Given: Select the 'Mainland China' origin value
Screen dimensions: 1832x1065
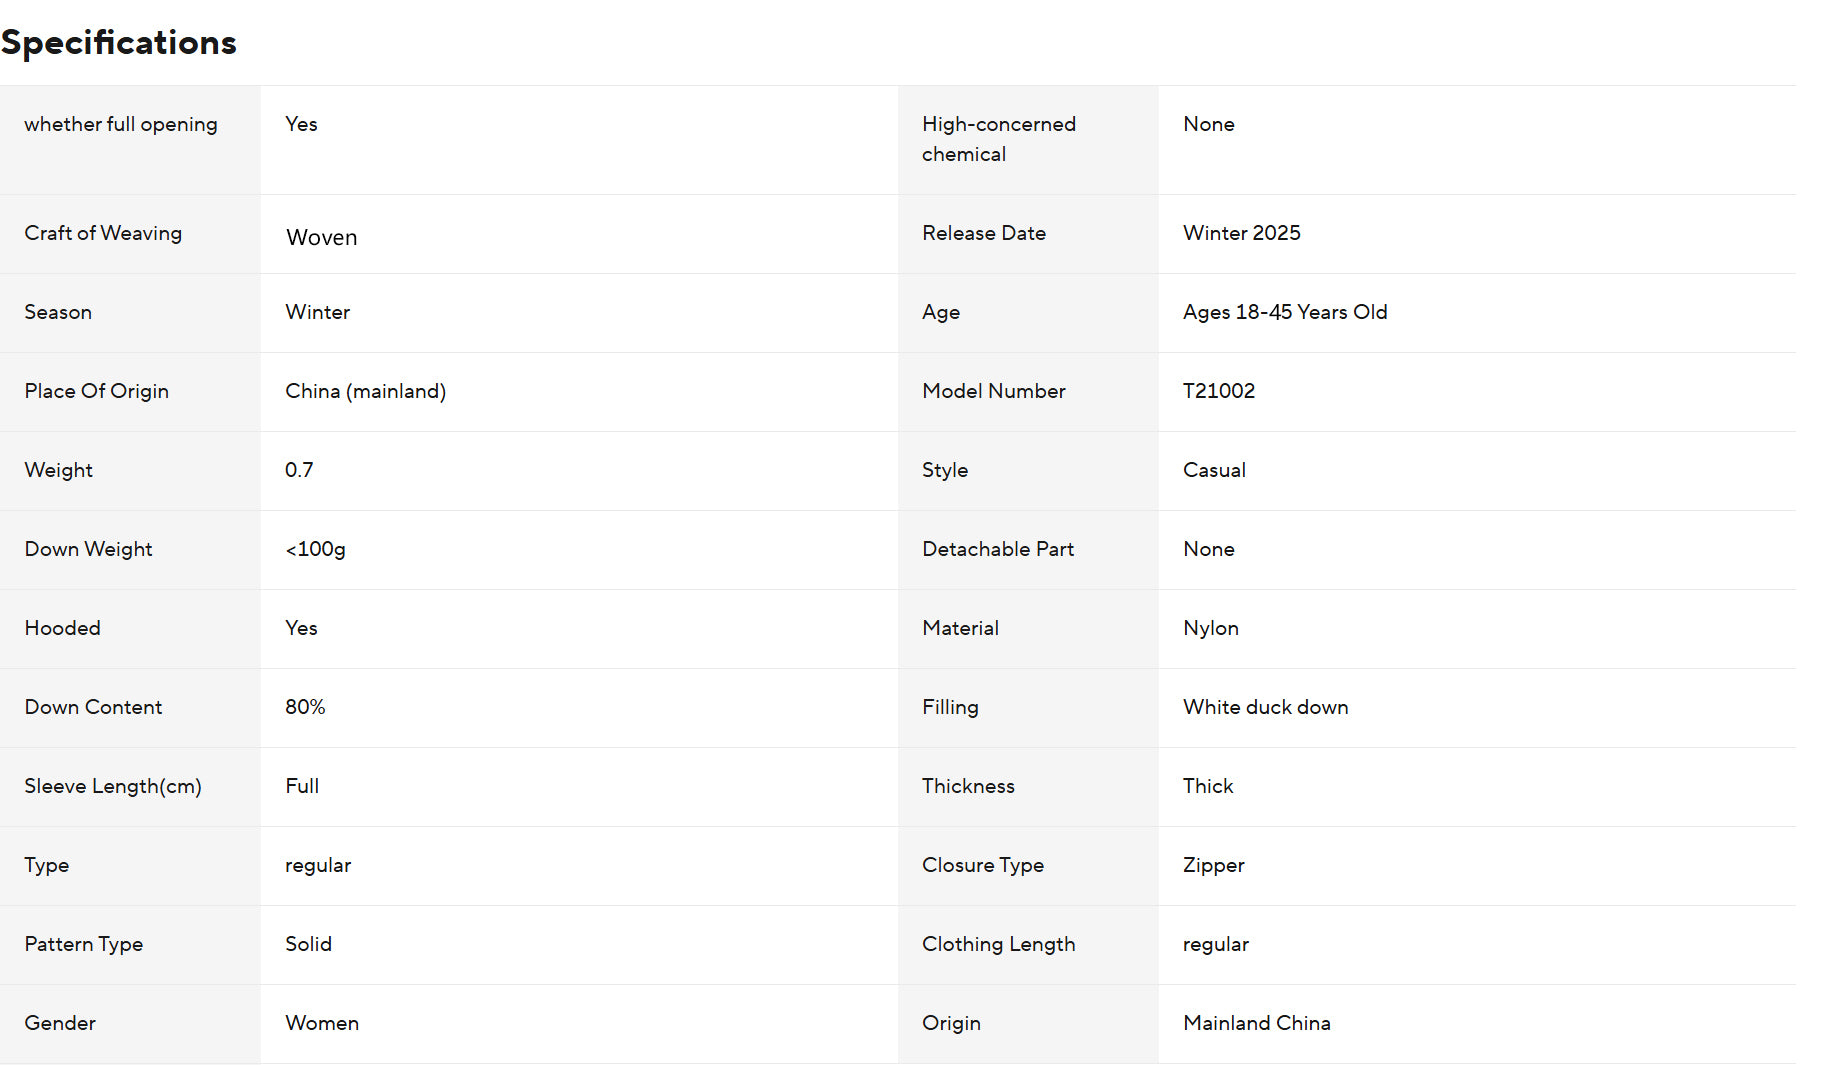Looking at the screenshot, I should pyautogui.click(x=1256, y=1023).
